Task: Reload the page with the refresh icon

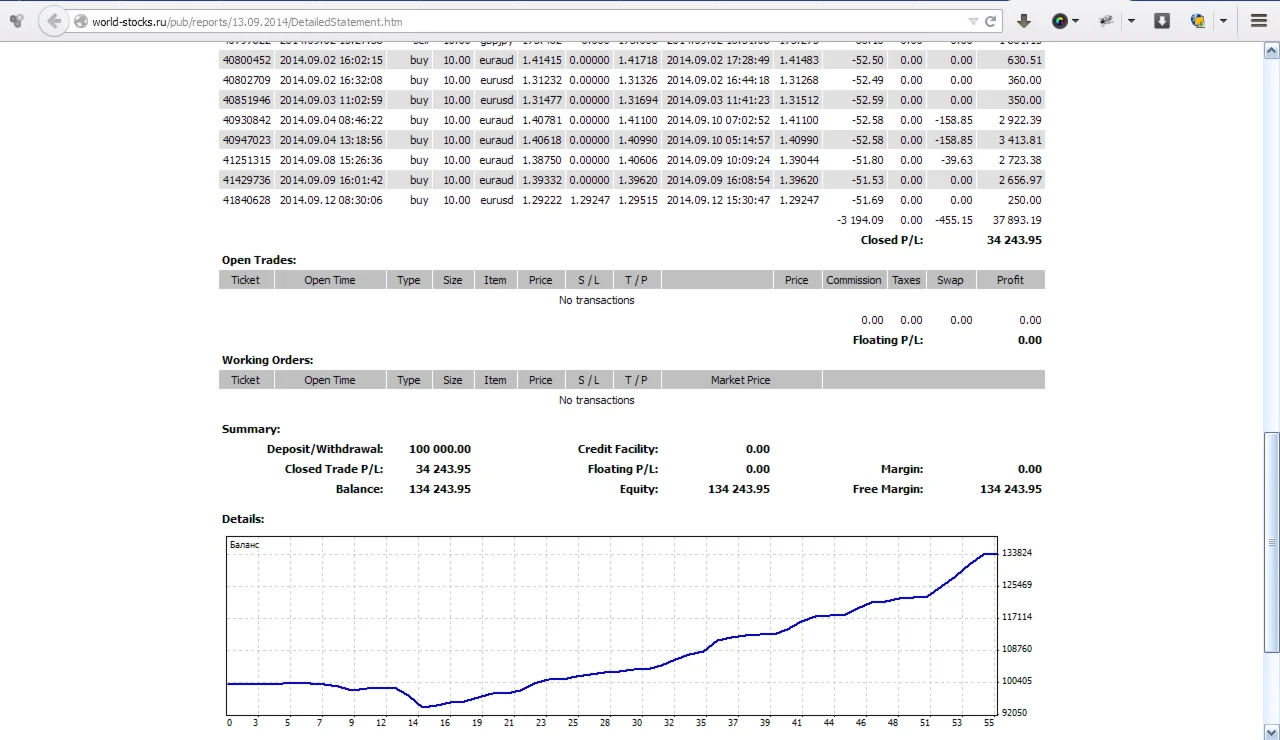Action: (x=991, y=21)
